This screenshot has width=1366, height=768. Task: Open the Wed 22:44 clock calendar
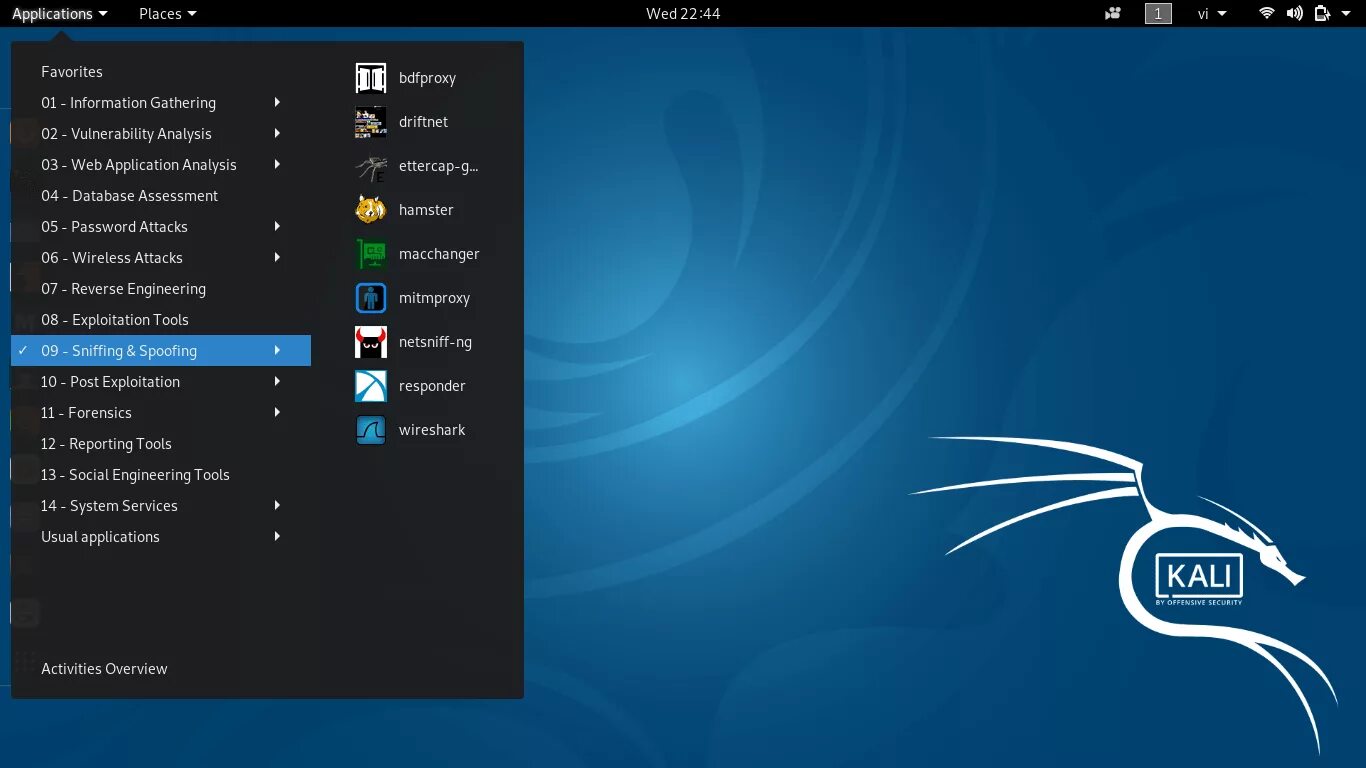tap(683, 13)
